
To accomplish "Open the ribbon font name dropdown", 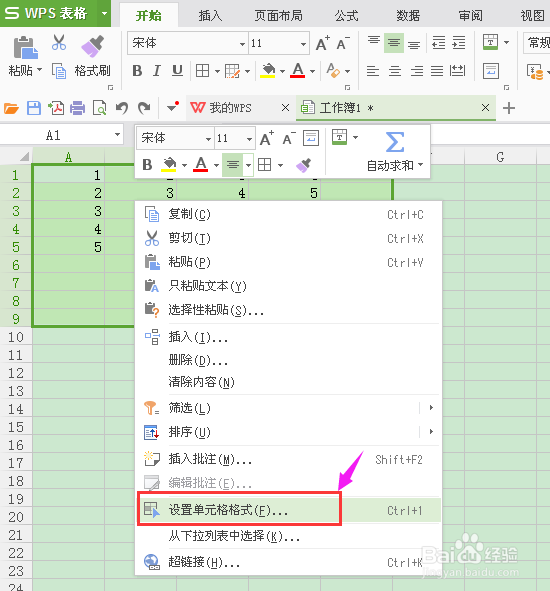I will 242,44.
